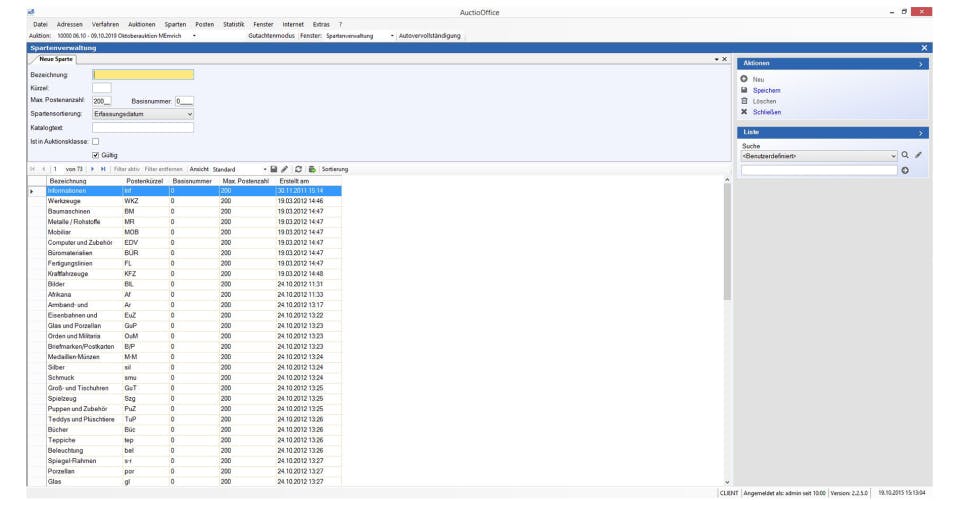This screenshot has height=505, width=960.
Task: Open the Benutzerdefiniert search dropdown
Action: coord(893,156)
